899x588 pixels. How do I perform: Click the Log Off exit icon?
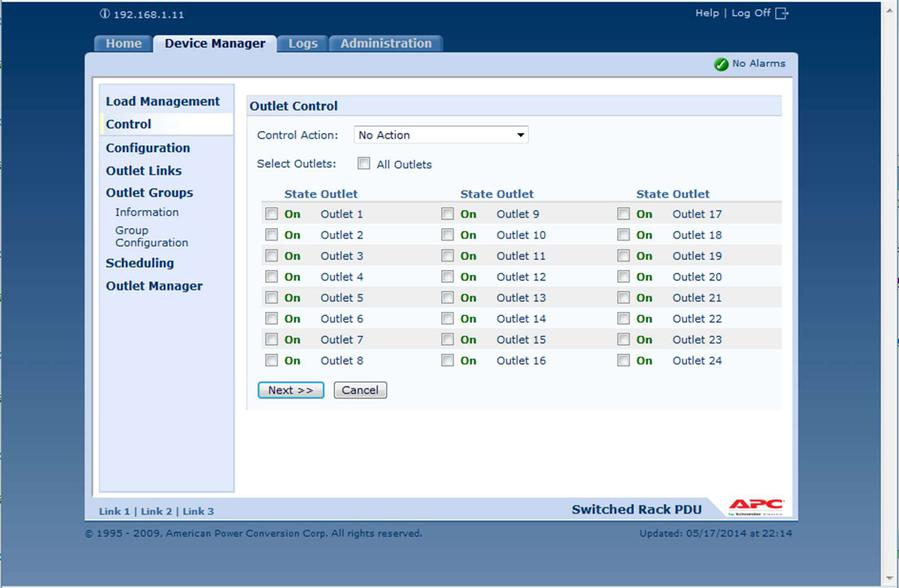(782, 13)
